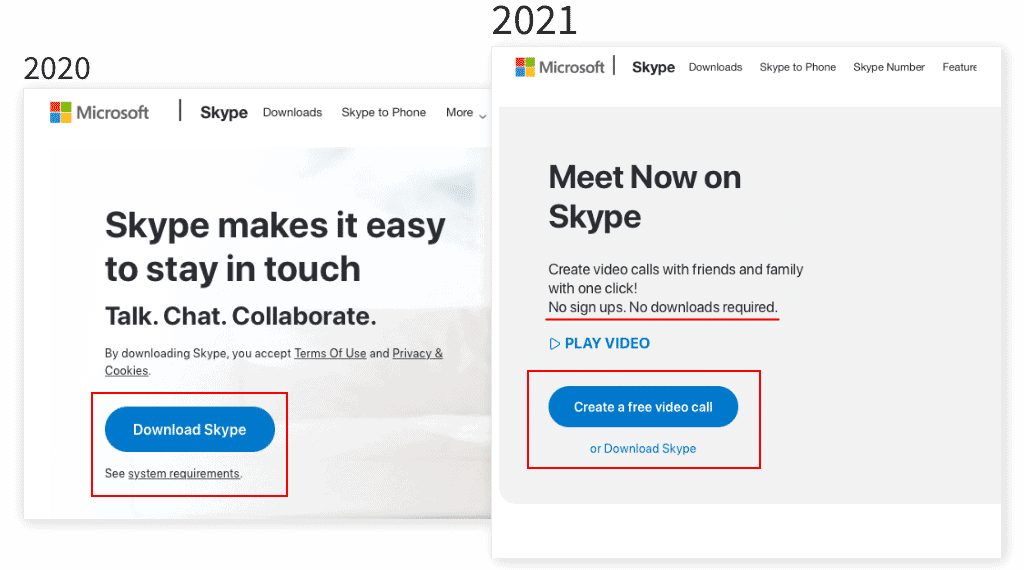Click 'No sign ups. No downloads required.' text

[663, 308]
